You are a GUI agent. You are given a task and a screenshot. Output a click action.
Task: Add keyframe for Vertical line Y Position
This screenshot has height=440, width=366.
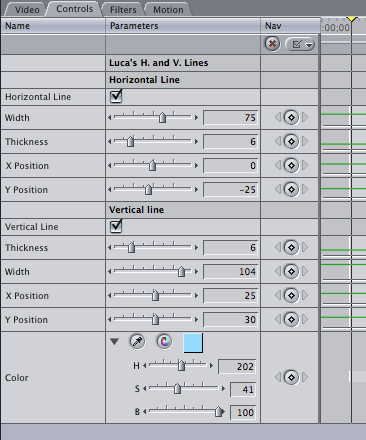click(x=291, y=319)
